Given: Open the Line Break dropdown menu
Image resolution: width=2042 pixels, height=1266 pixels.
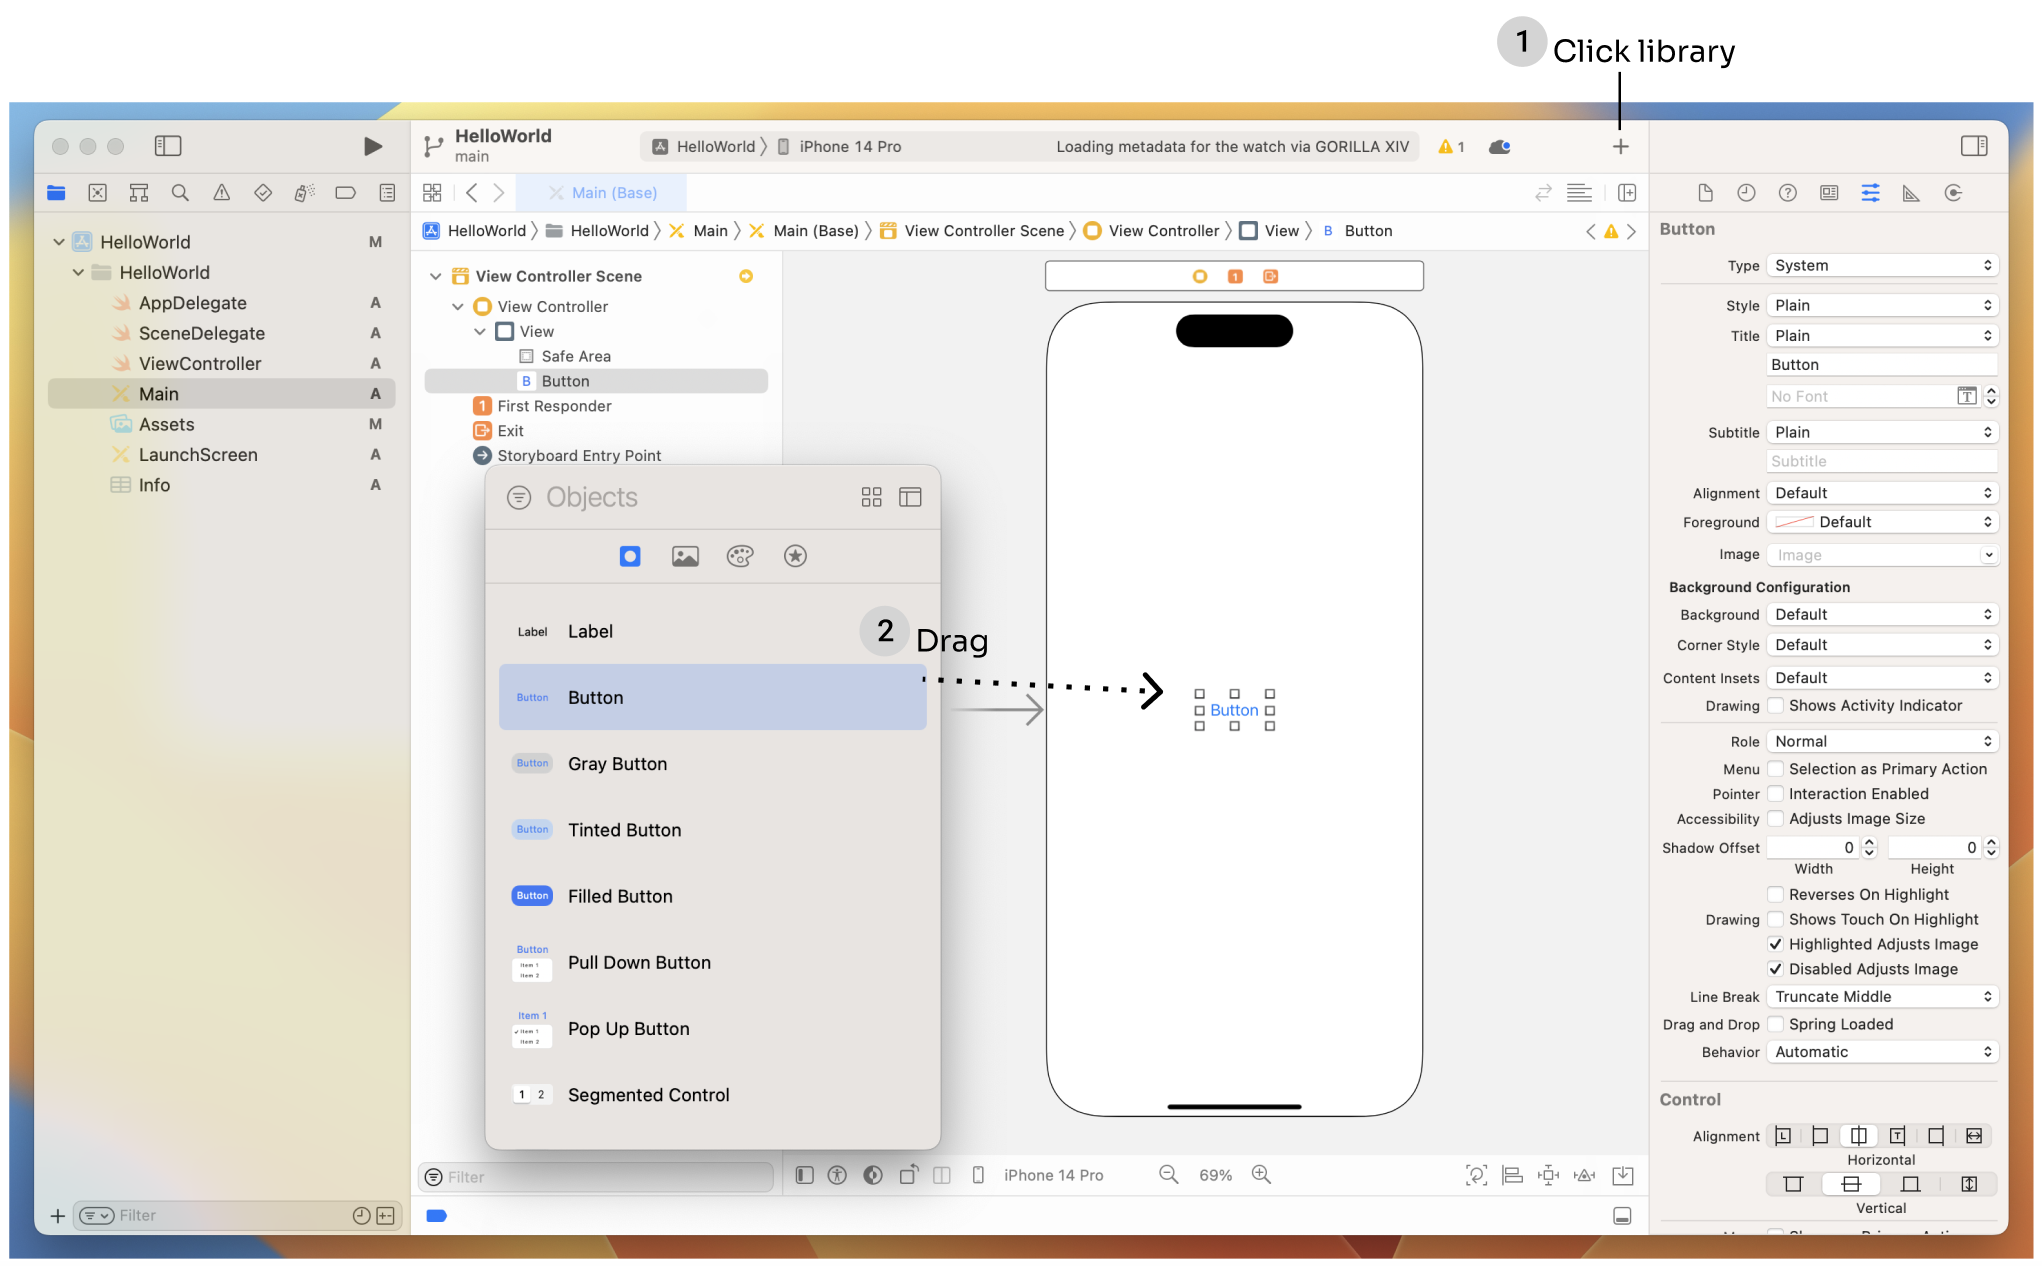Looking at the screenshot, I should 1882,996.
